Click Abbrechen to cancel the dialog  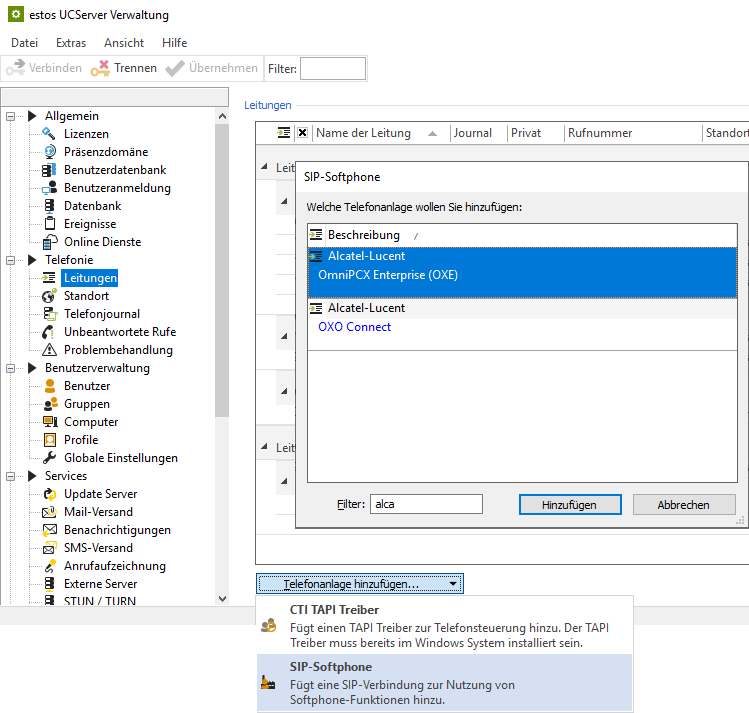pyautogui.click(x=683, y=505)
